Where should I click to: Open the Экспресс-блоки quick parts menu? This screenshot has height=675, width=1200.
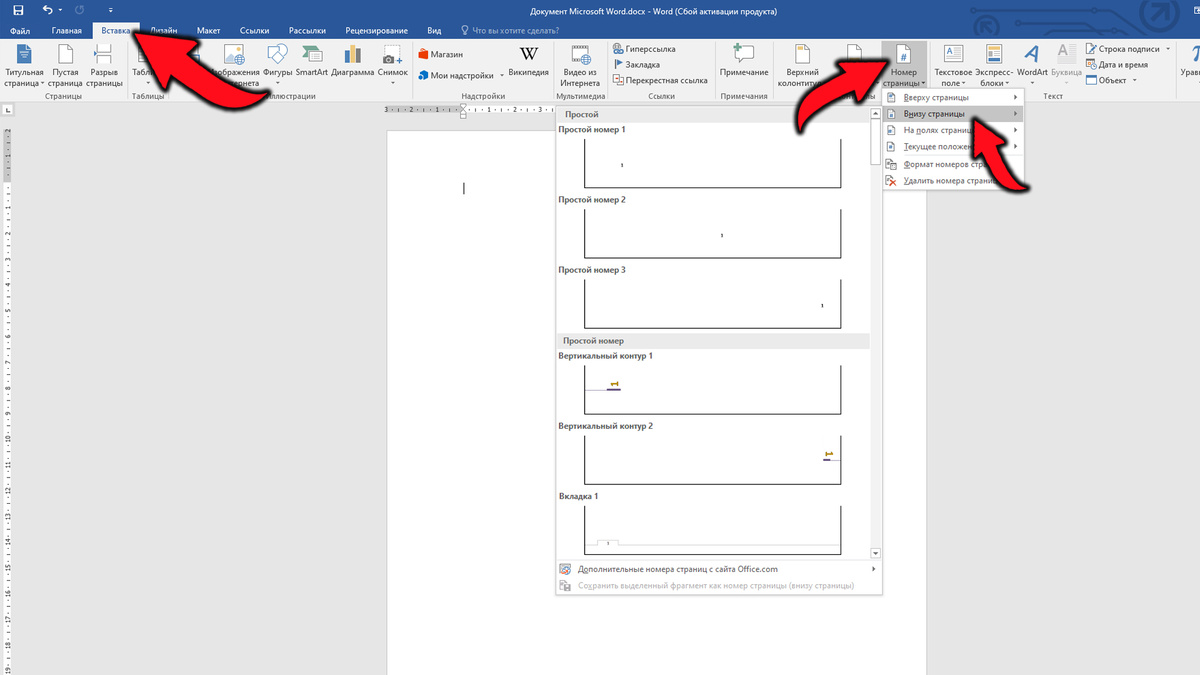[x=994, y=65]
